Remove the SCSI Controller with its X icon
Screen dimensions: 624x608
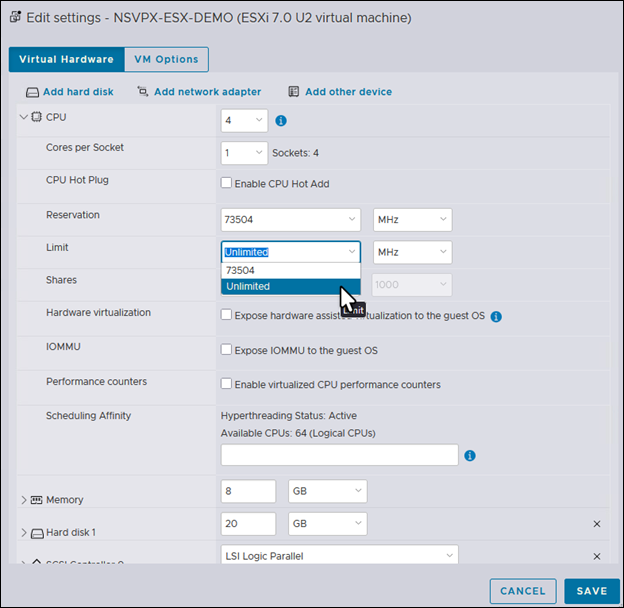[597, 556]
